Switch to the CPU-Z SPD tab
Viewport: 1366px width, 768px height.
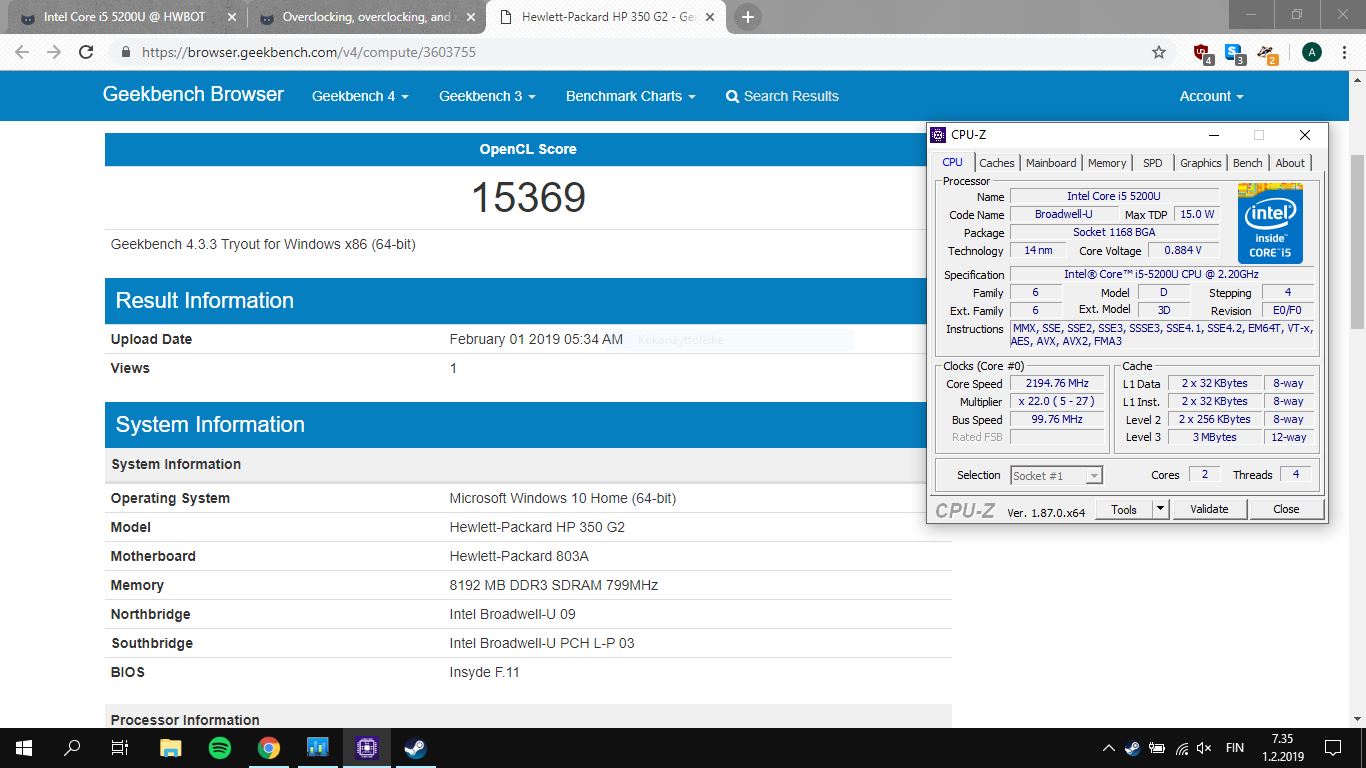click(1153, 163)
